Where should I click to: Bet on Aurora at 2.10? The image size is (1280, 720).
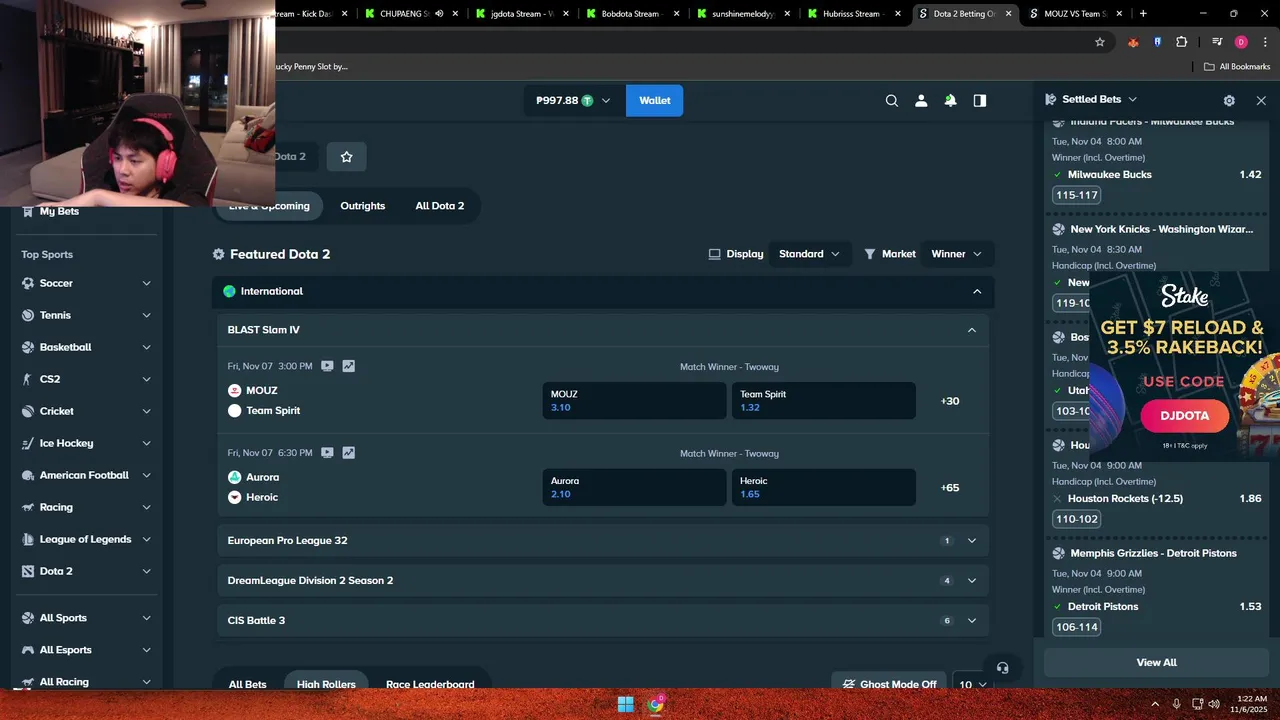tap(634, 487)
